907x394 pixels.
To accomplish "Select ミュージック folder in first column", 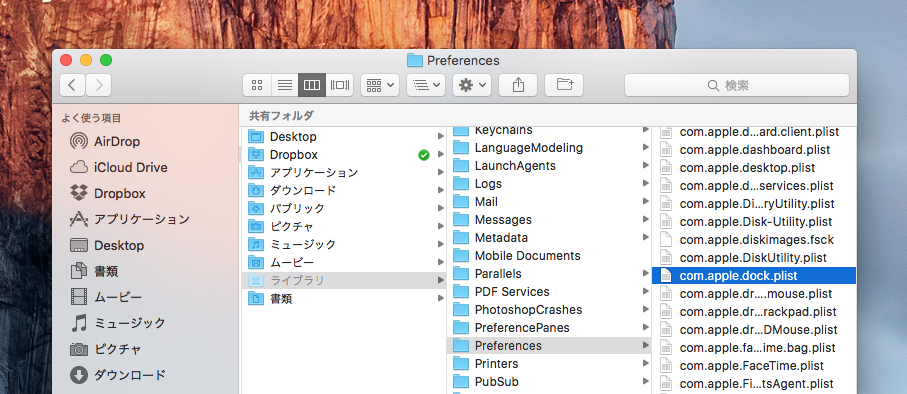I will 344,245.
